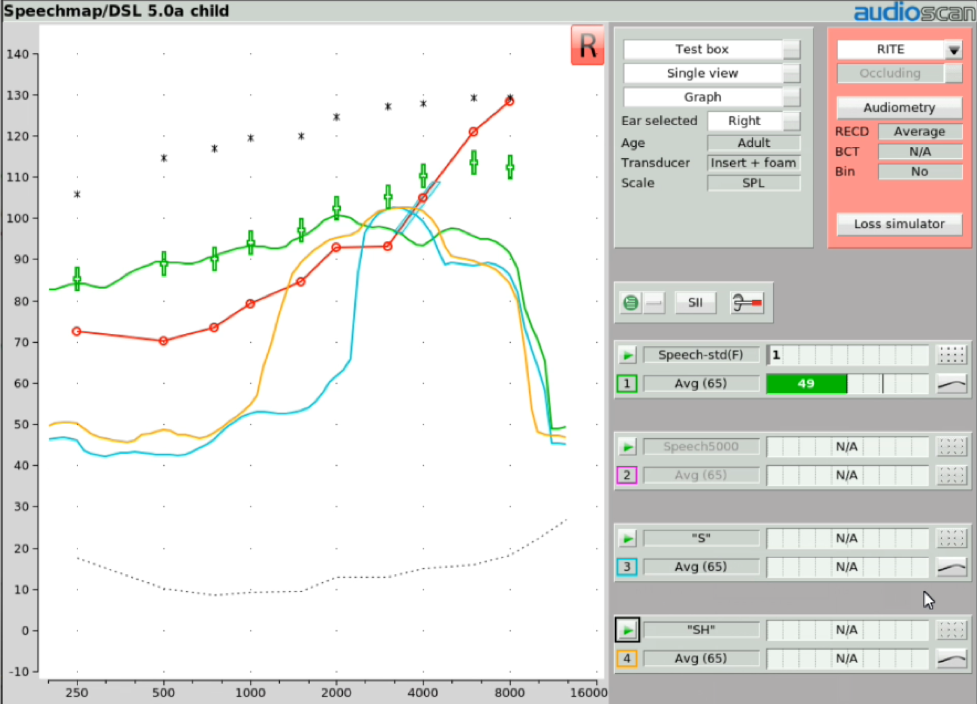
Task: Open the "S" stimulus selector
Action: point(701,538)
